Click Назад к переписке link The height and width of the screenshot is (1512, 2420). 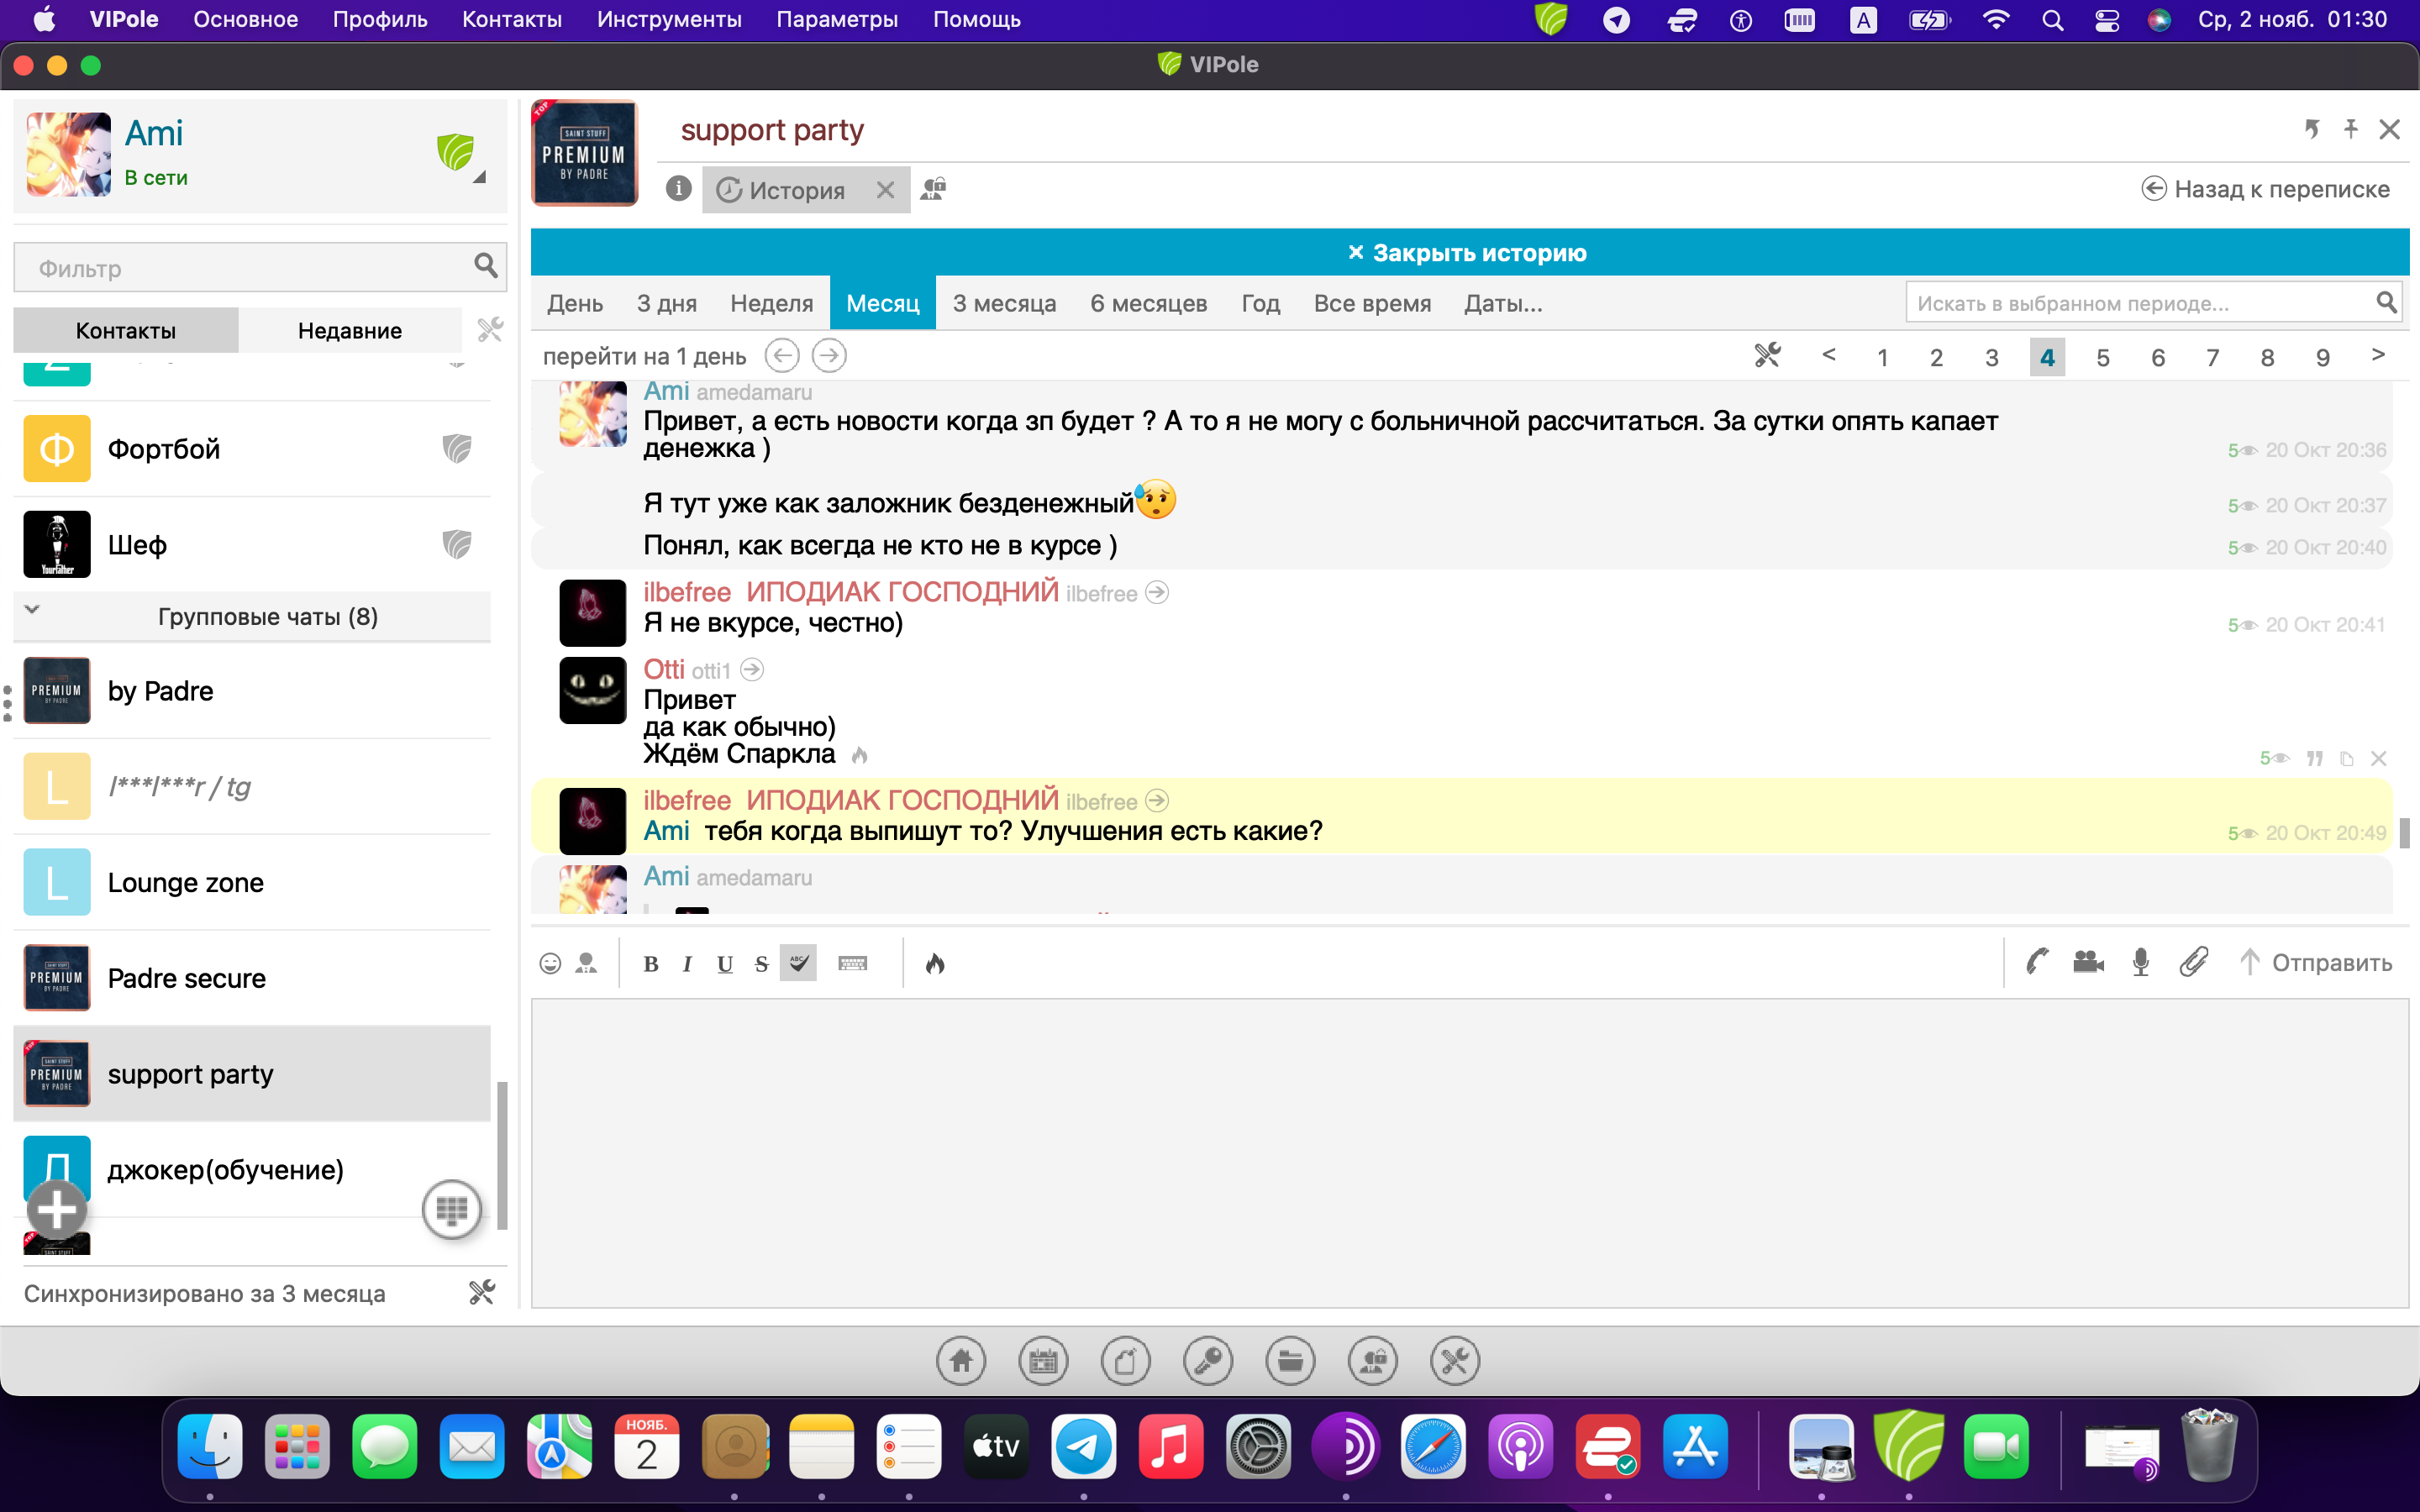click(2265, 189)
